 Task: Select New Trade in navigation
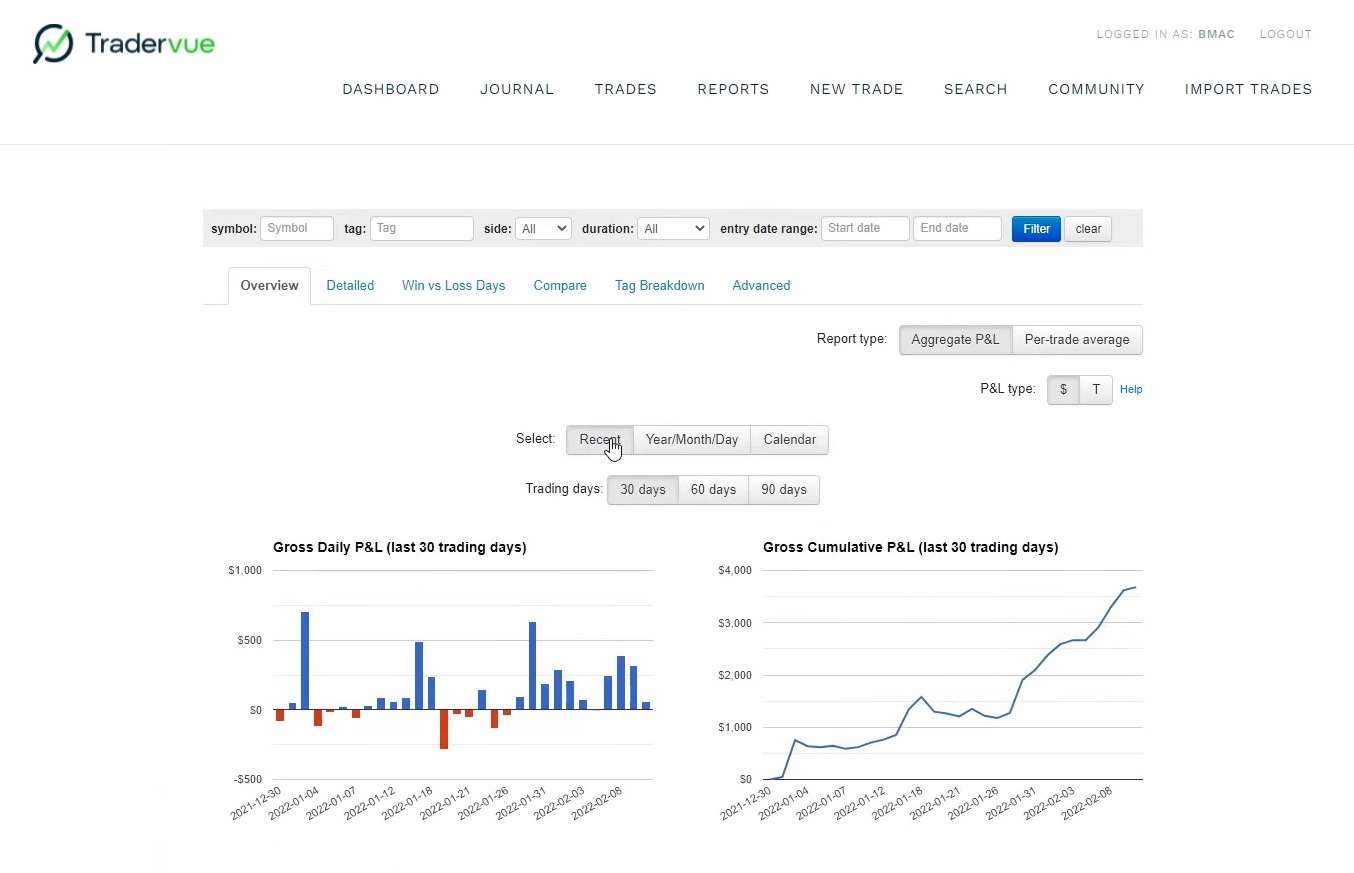857,89
